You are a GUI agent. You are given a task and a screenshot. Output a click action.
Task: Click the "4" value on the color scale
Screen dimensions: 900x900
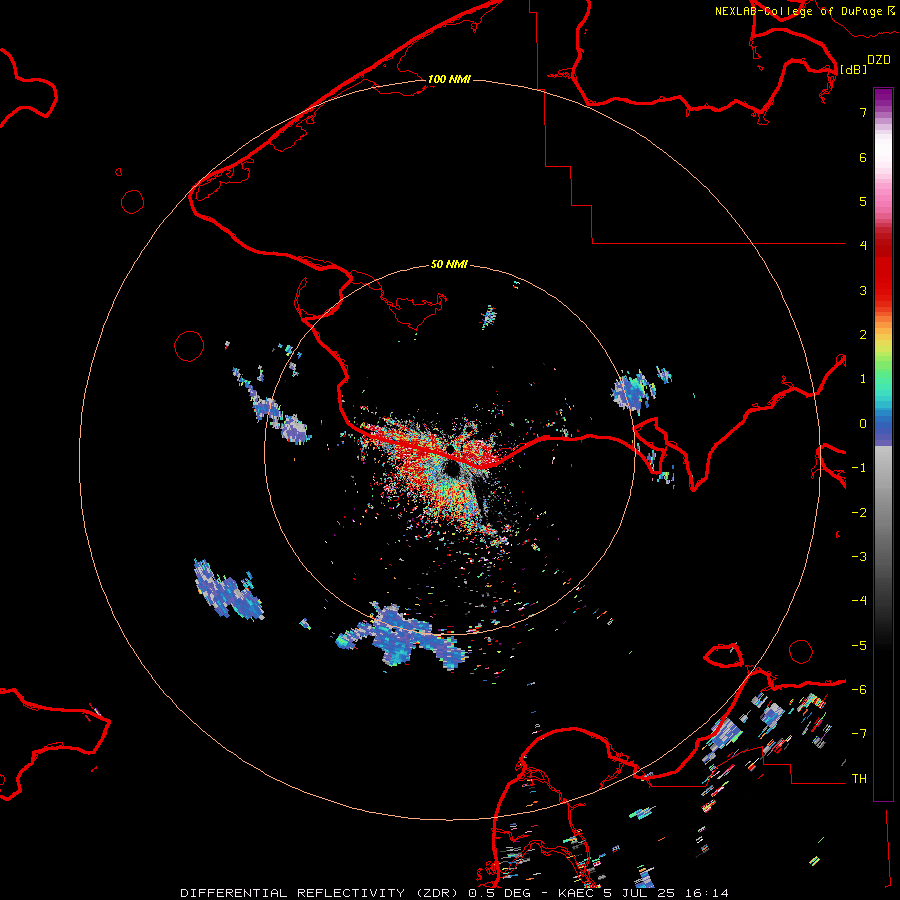click(863, 246)
